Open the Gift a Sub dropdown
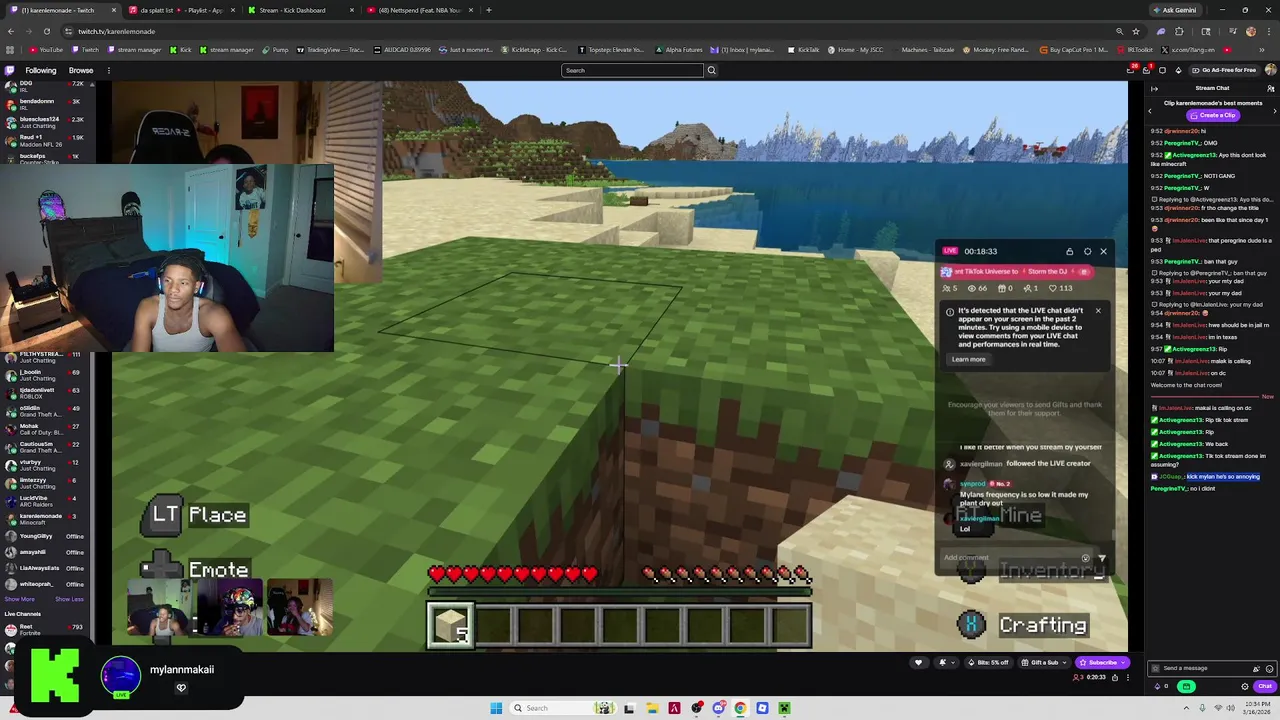The image size is (1280, 720). (1043, 662)
